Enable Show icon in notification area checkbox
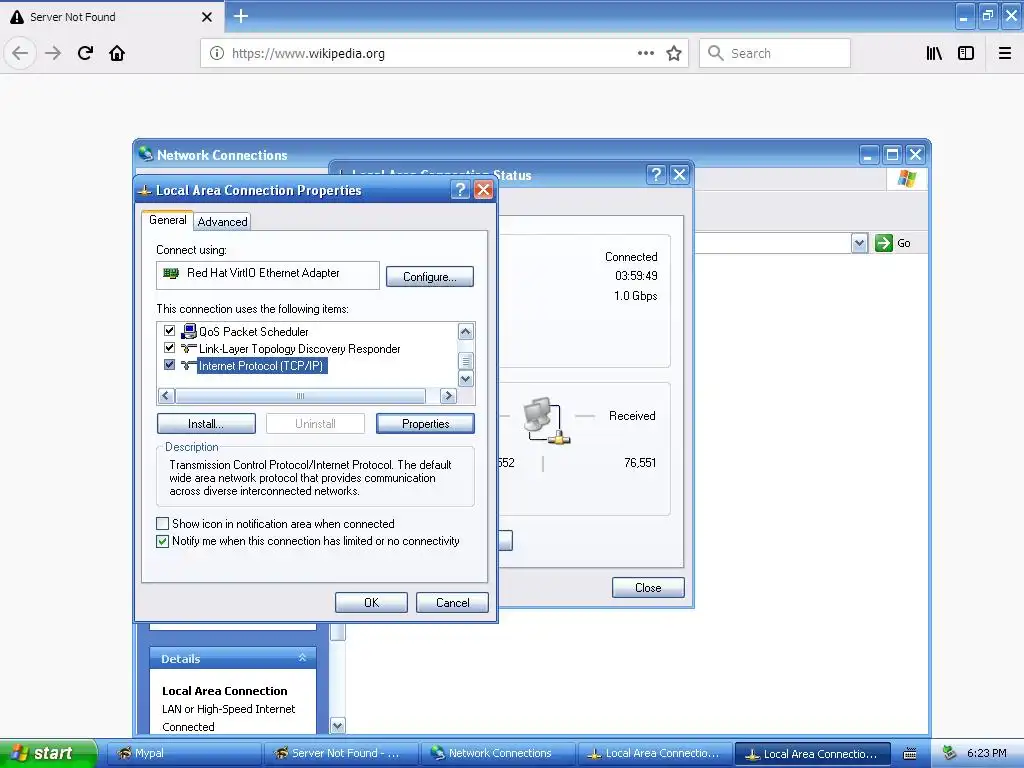The image size is (1024, 768). (x=163, y=523)
